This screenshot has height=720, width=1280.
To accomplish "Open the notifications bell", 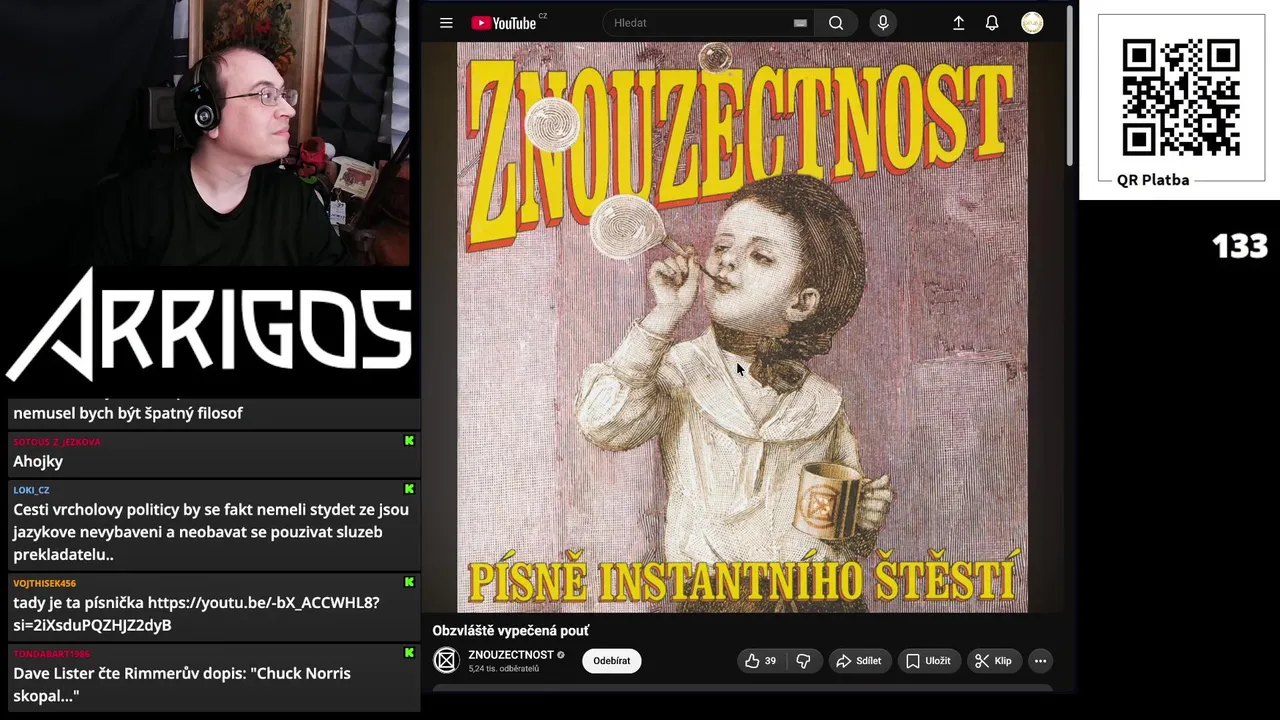I will tap(992, 23).
